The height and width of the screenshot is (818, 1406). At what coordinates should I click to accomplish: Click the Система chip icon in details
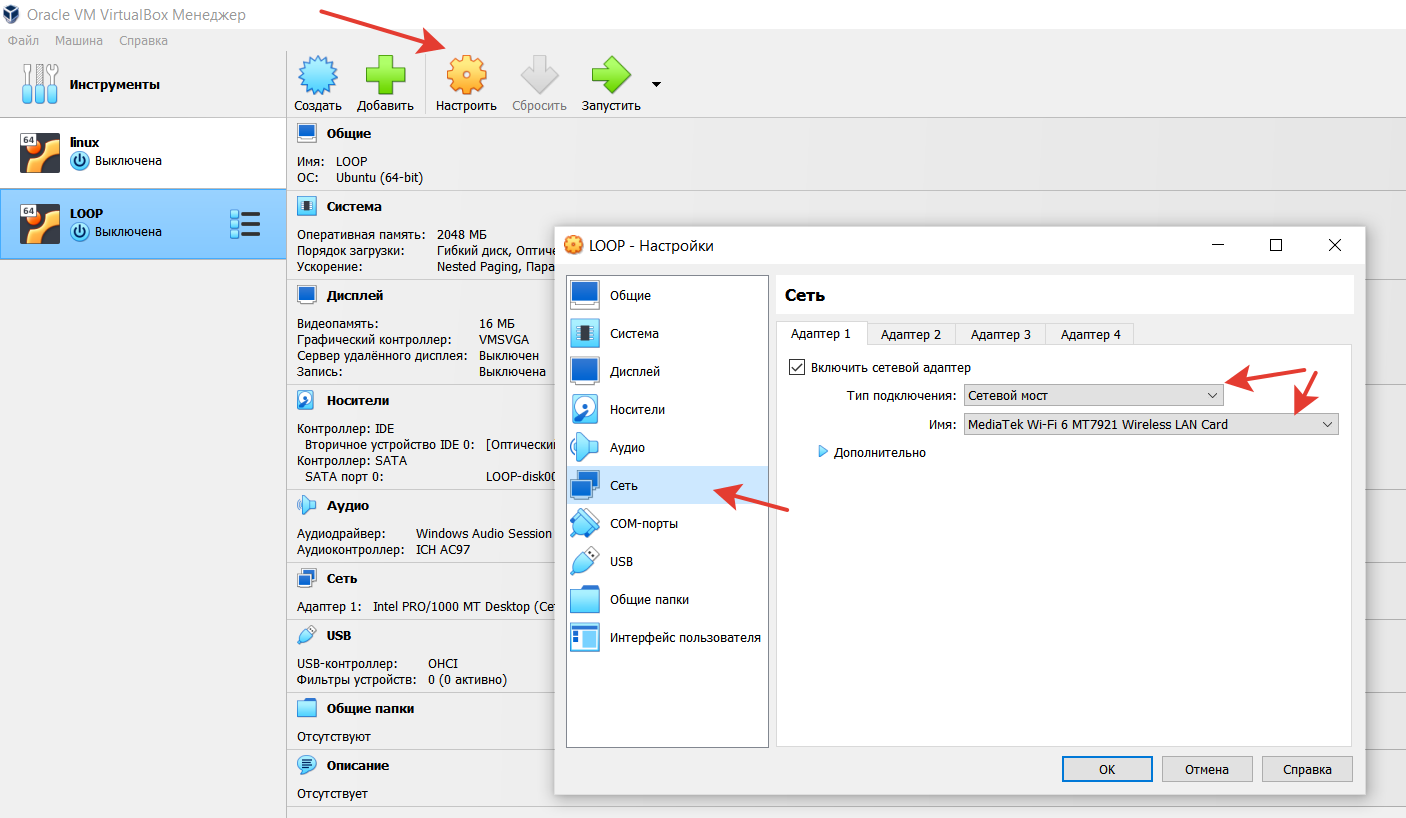[307, 206]
